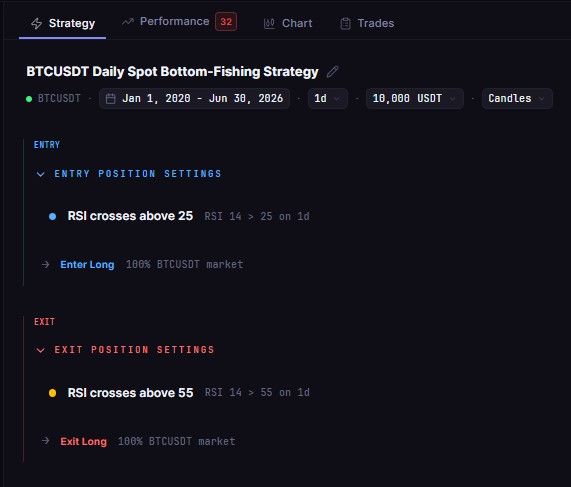
Task: Click the 100% BTCUSDT market text under Exit Long
Action: pyautogui.click(x=177, y=441)
